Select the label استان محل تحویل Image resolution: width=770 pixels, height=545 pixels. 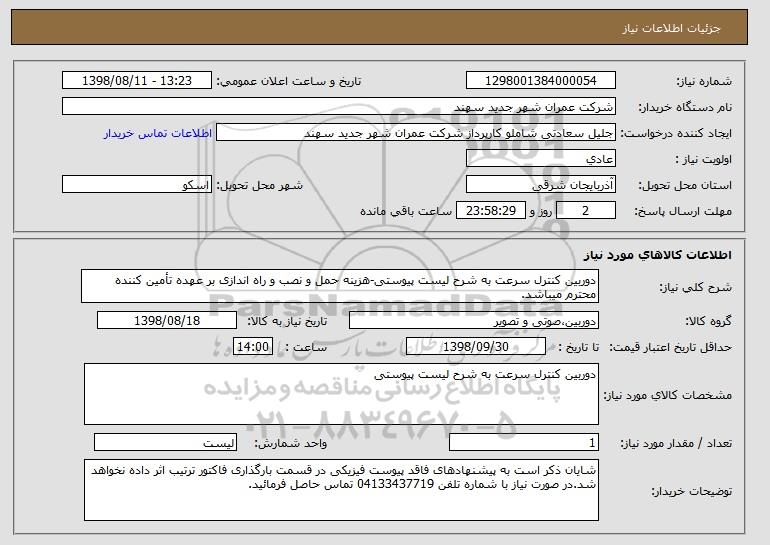(685, 186)
